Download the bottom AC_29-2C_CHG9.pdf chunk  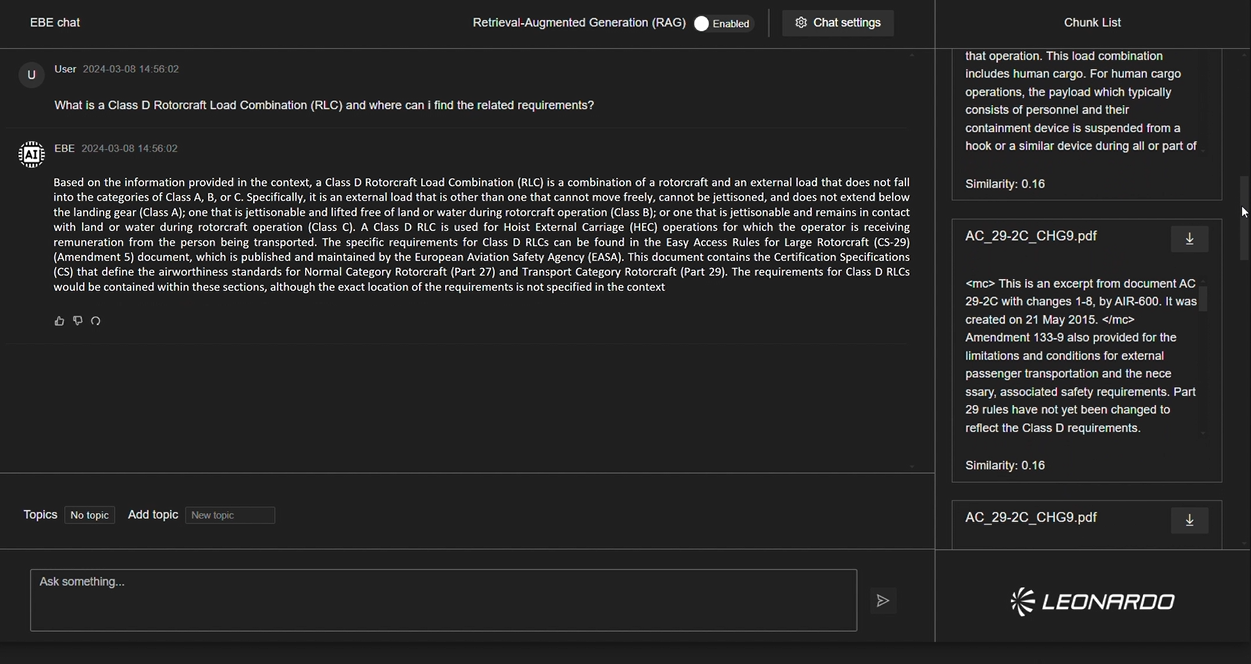click(x=1189, y=520)
